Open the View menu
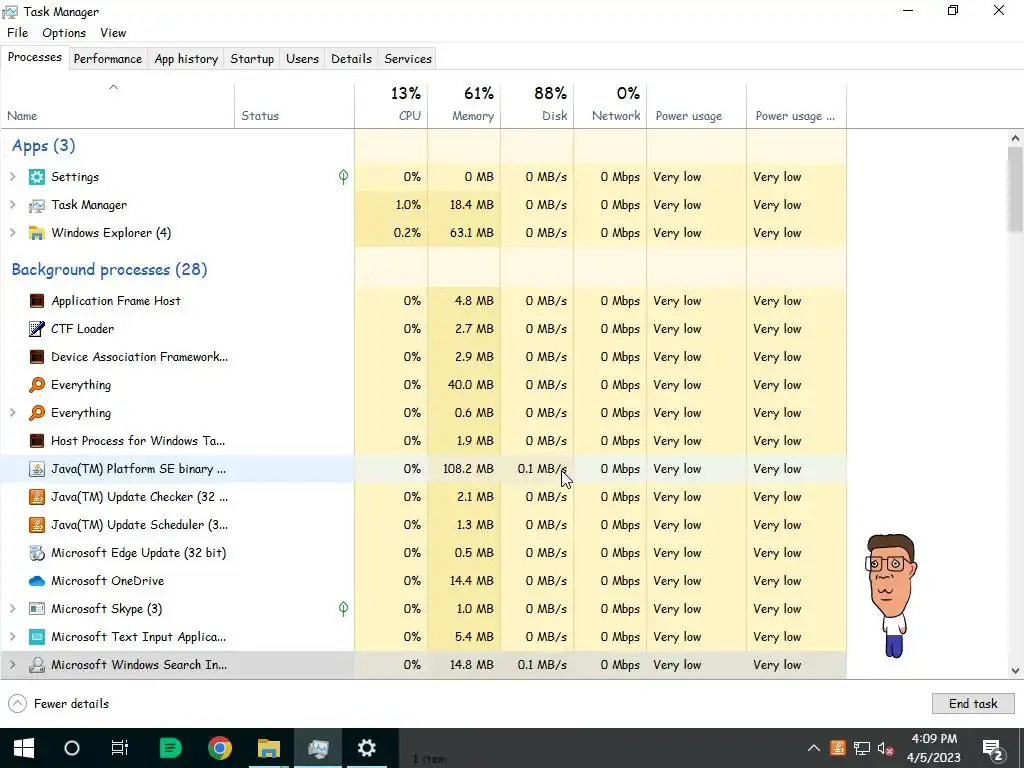This screenshot has width=1024, height=768. pyautogui.click(x=113, y=33)
